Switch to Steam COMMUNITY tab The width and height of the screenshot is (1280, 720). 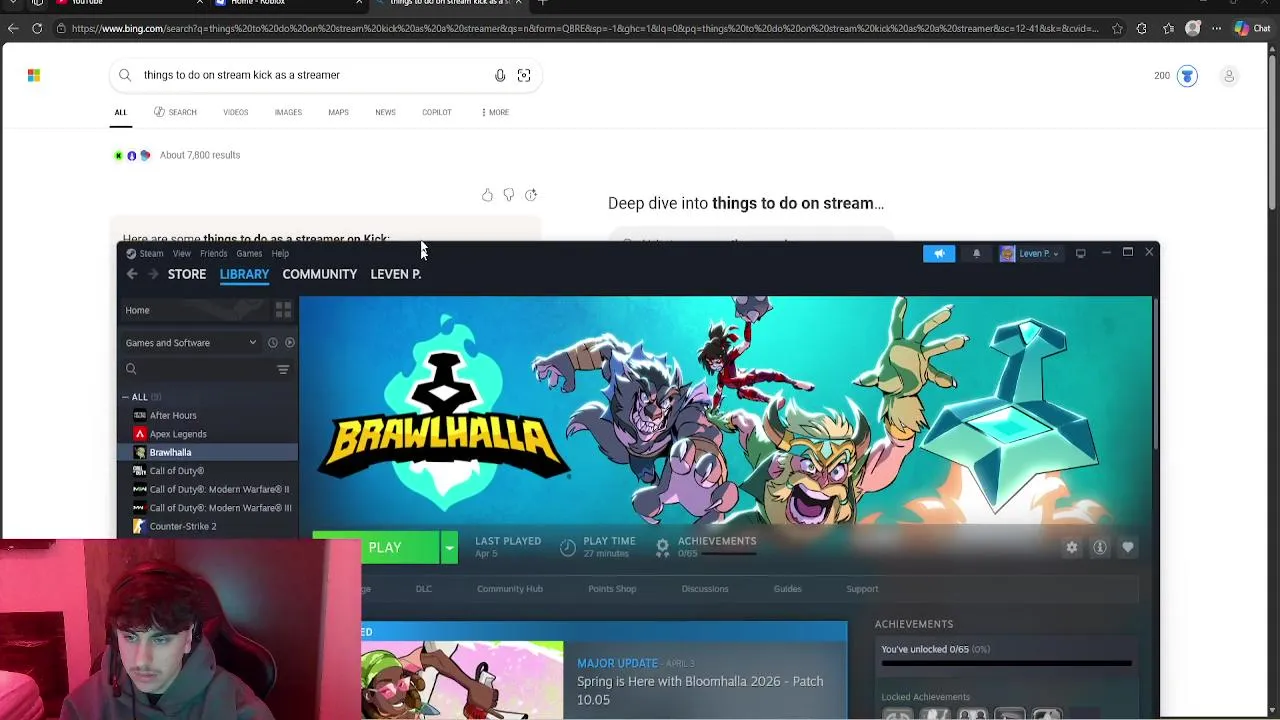click(319, 274)
